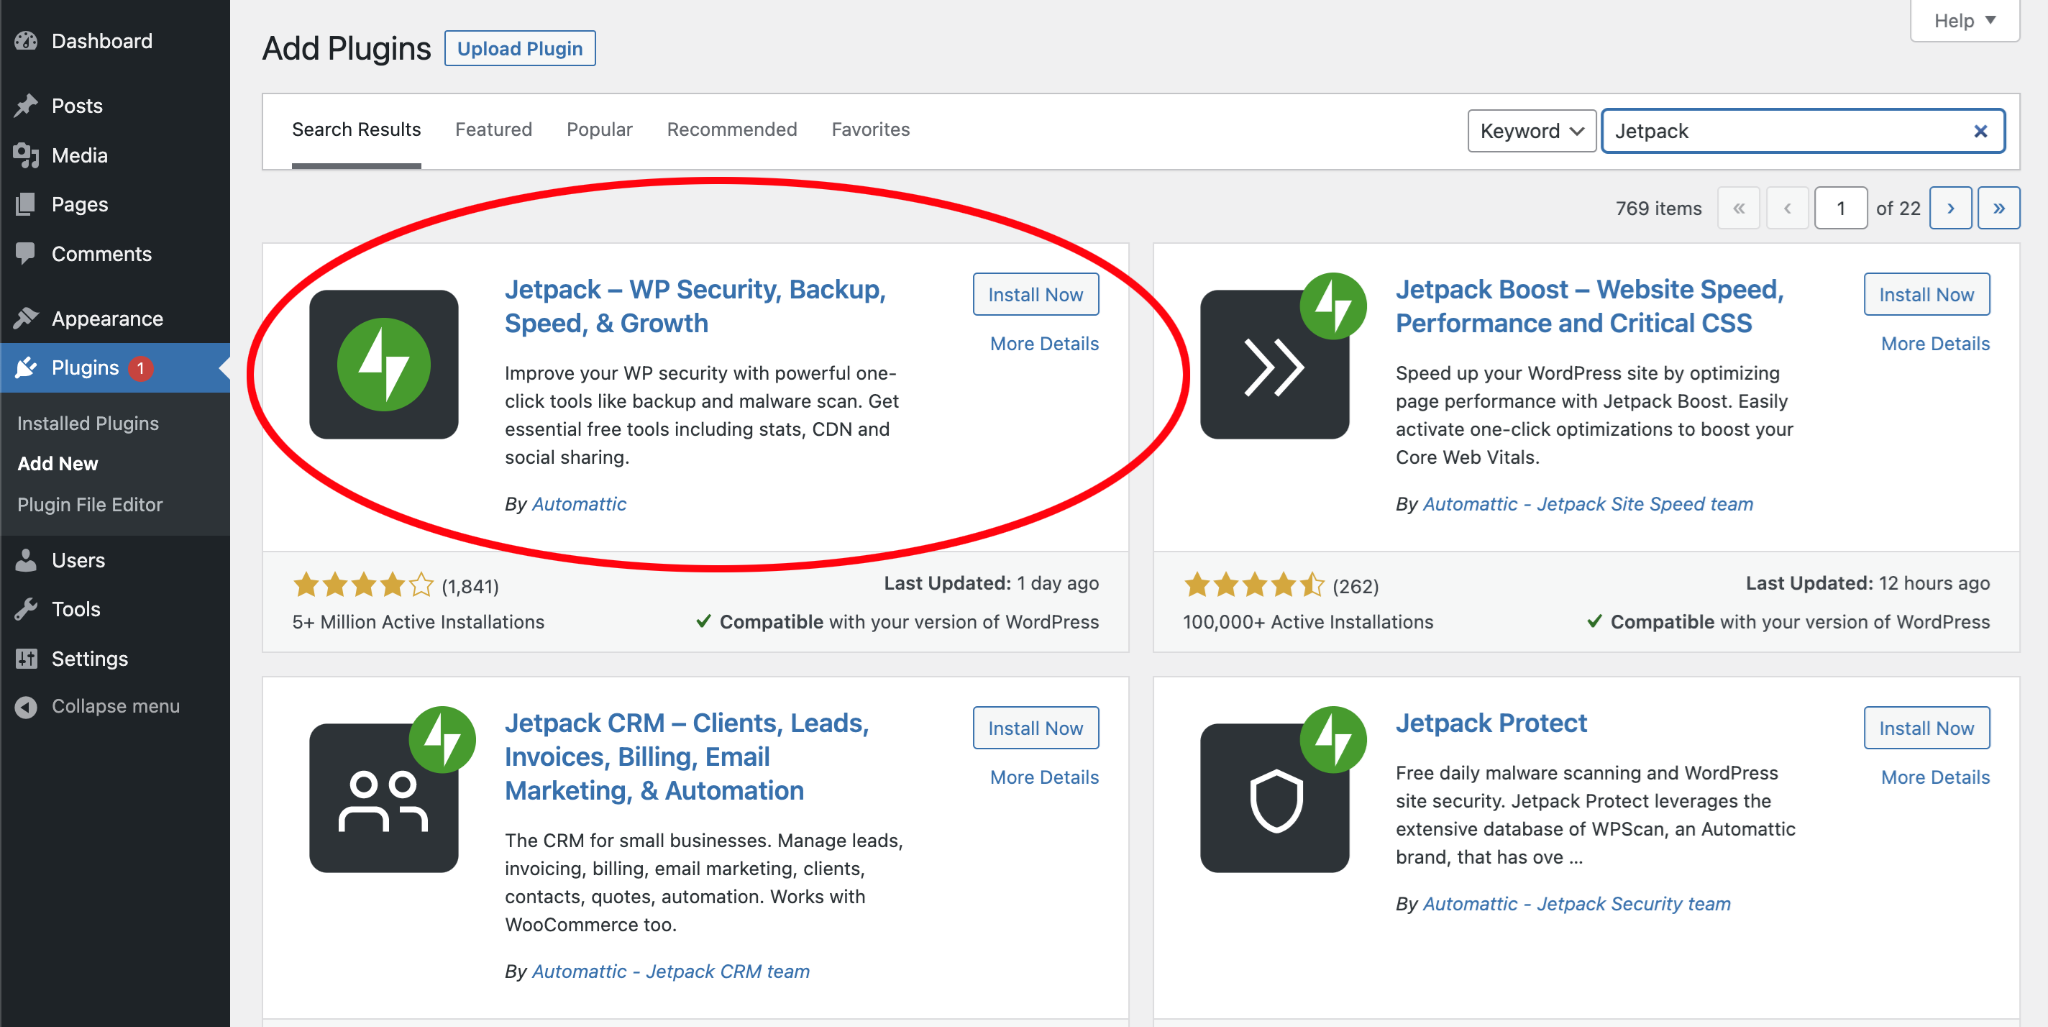Viewport: 2048px width, 1027px height.
Task: View More Details for Jetpack Boost
Action: (1935, 343)
